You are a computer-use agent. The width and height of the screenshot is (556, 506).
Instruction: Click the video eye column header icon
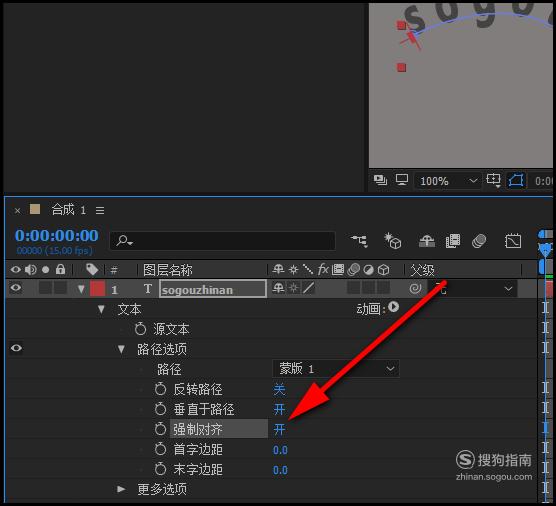[x=16, y=270]
